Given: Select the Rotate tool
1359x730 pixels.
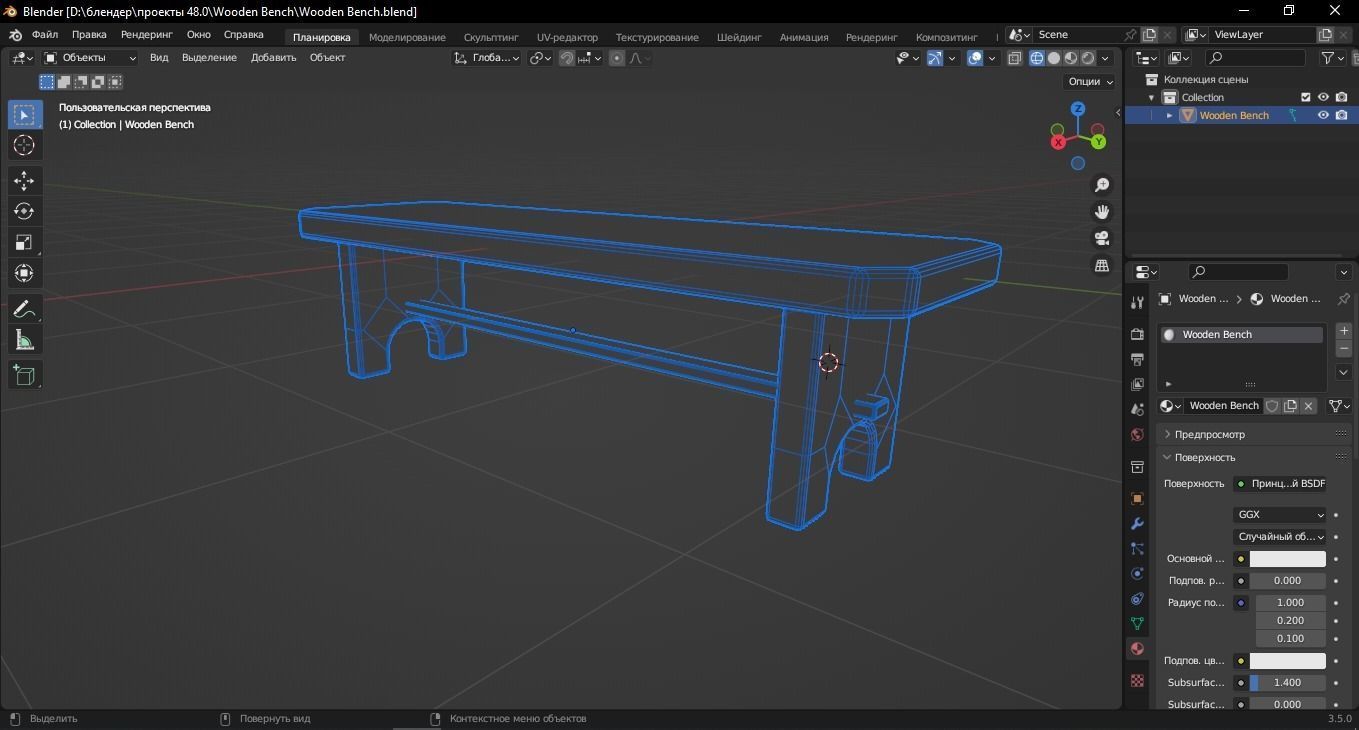Looking at the screenshot, I should click(24, 211).
